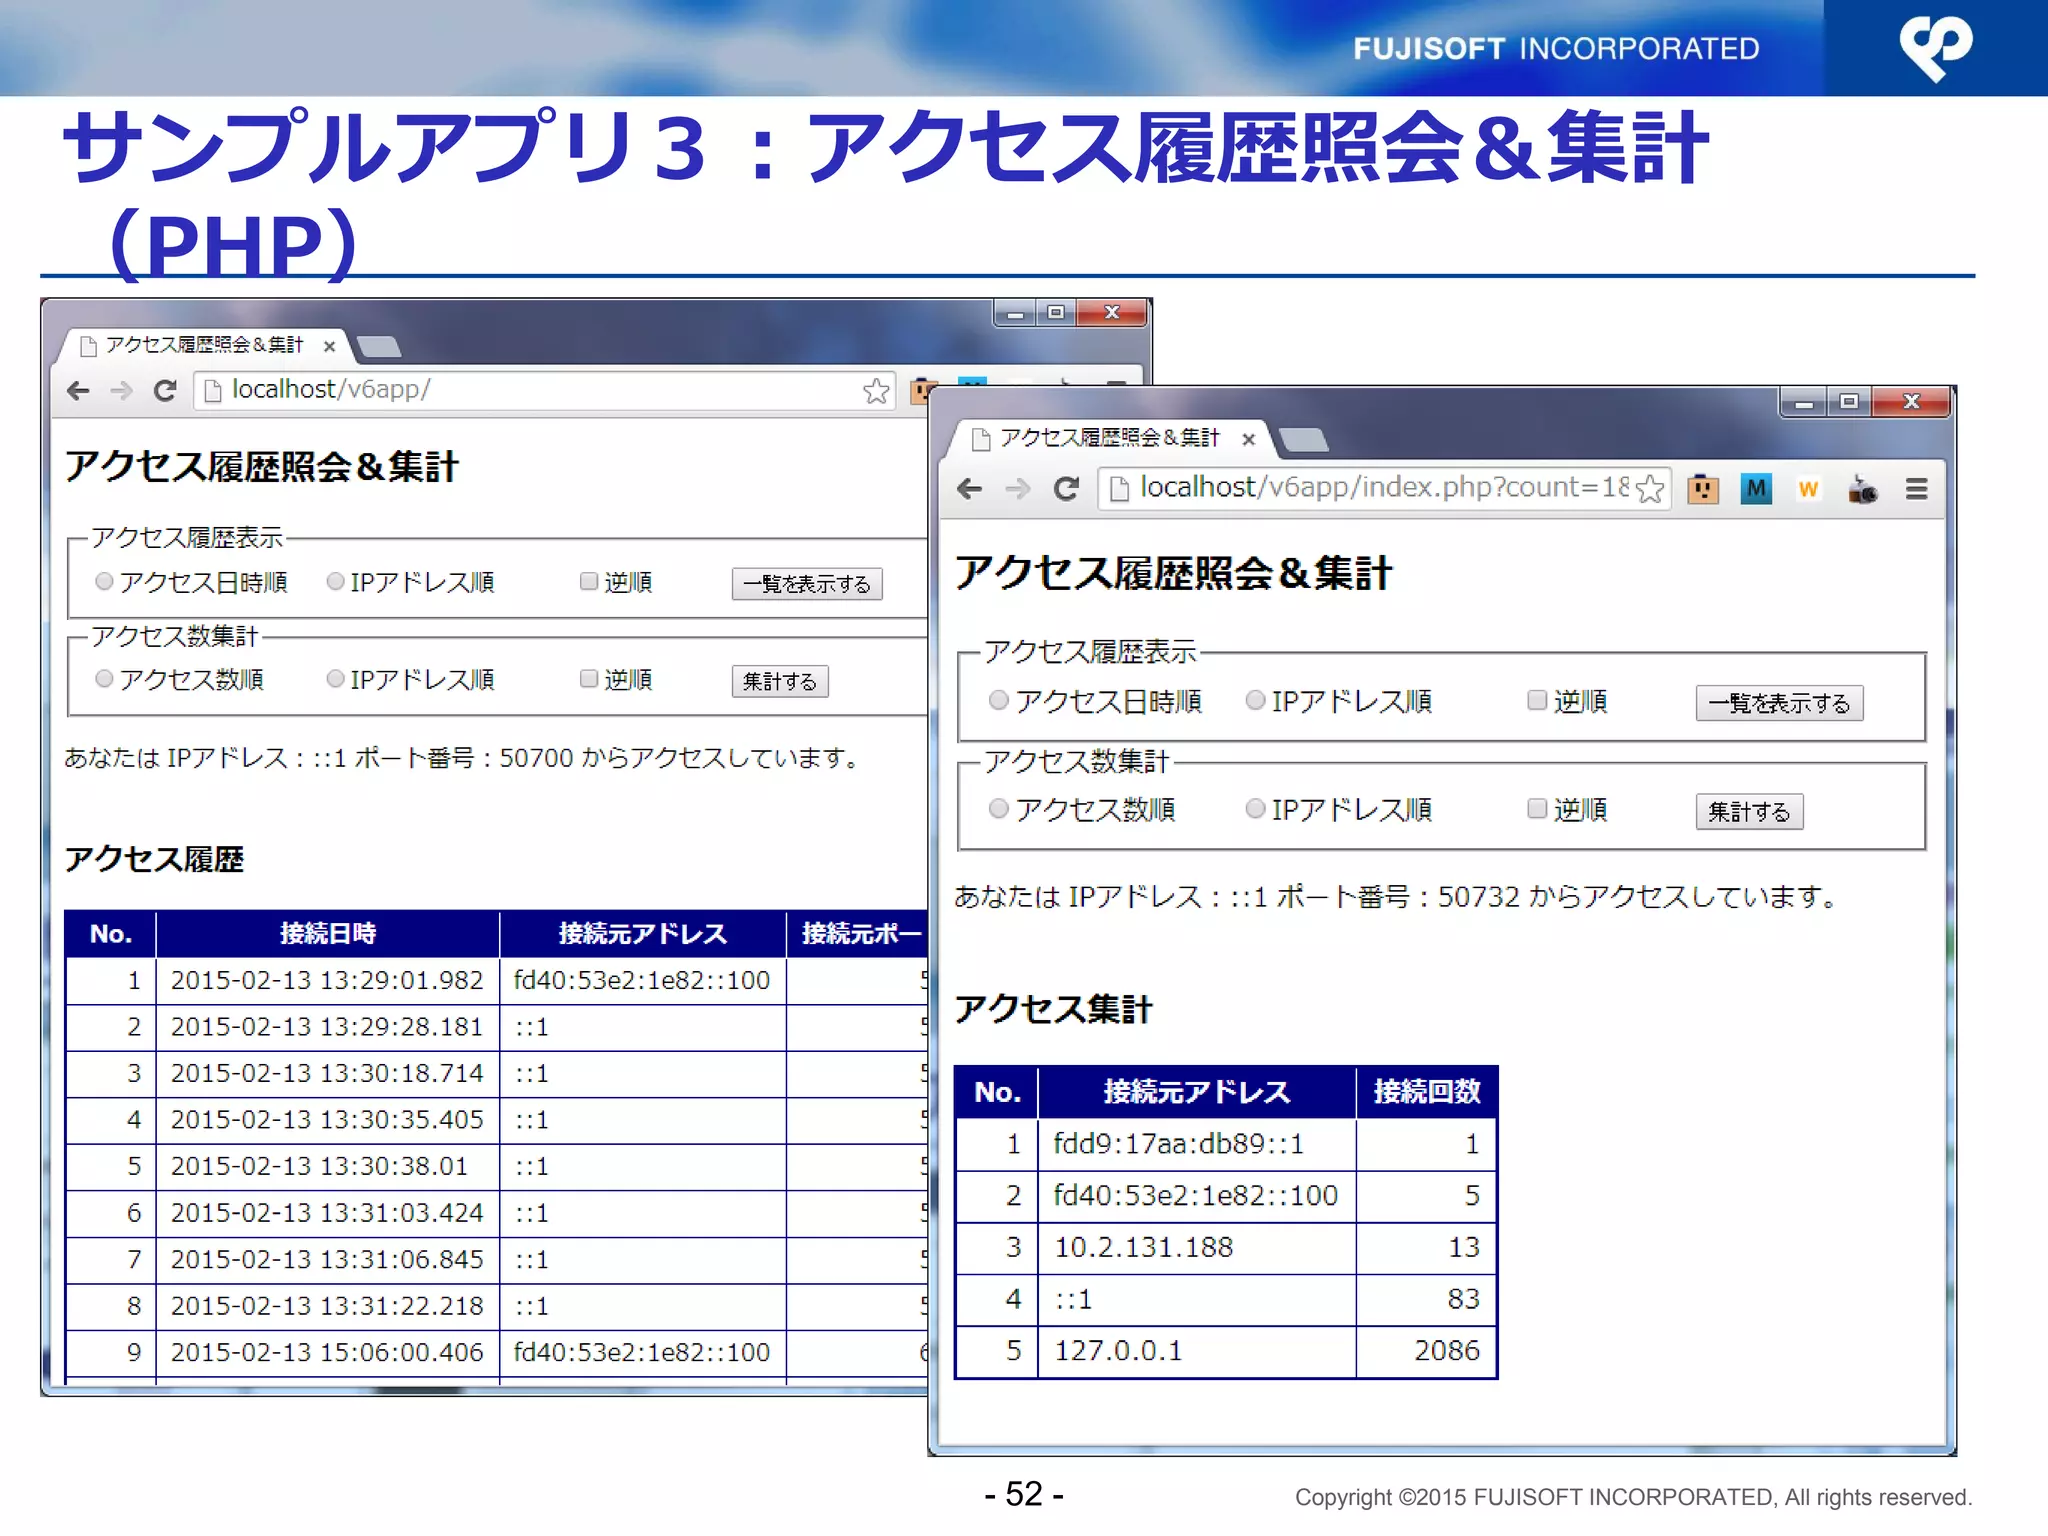Reload the page in the localhost/v6app/ window
Viewport: 2048px width, 1536px height.
coord(165,391)
